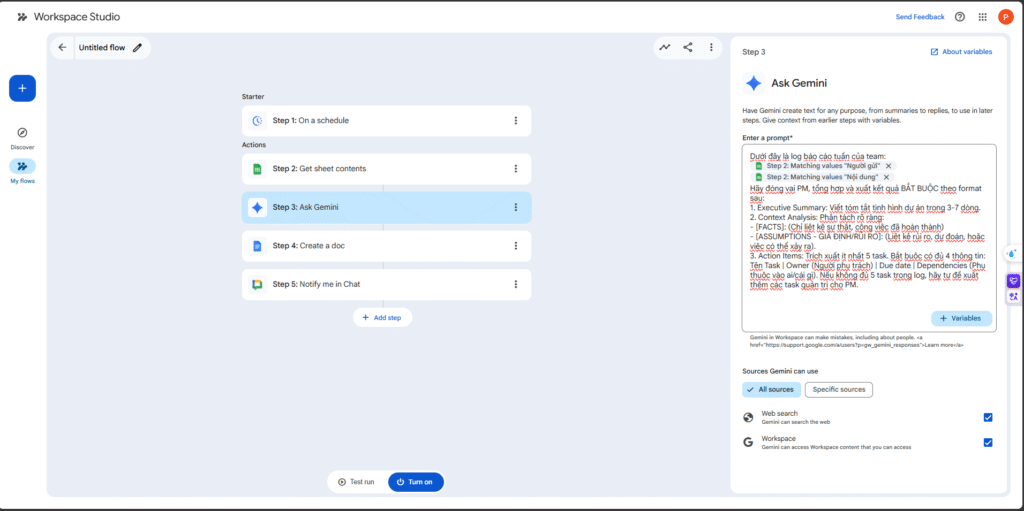Viewport: 1024px width, 511px height.
Task: Click the pencil icon to rename the flow
Action: tap(137, 47)
